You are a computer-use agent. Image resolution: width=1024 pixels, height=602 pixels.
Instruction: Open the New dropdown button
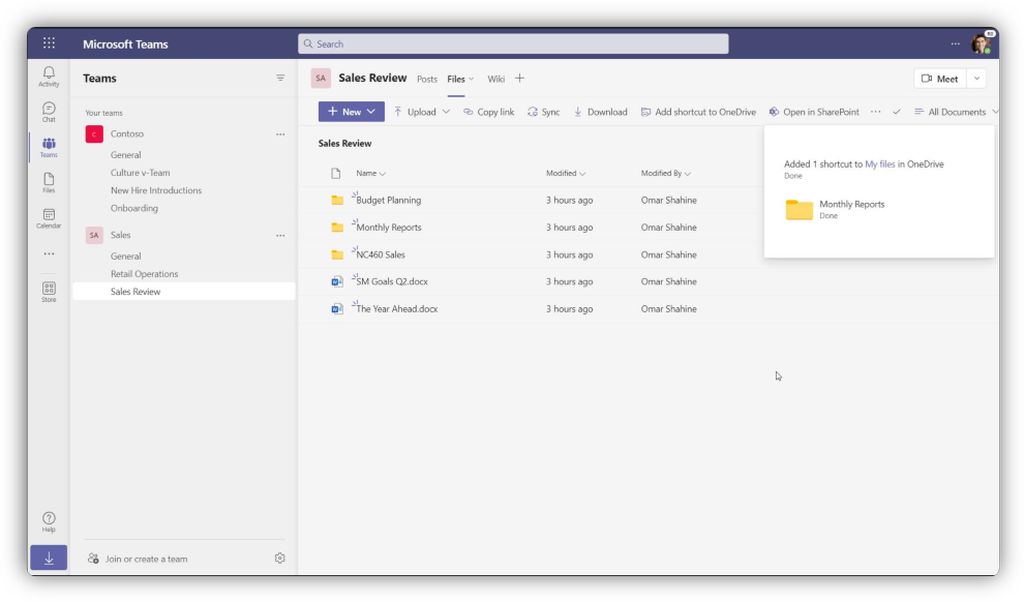point(351,112)
